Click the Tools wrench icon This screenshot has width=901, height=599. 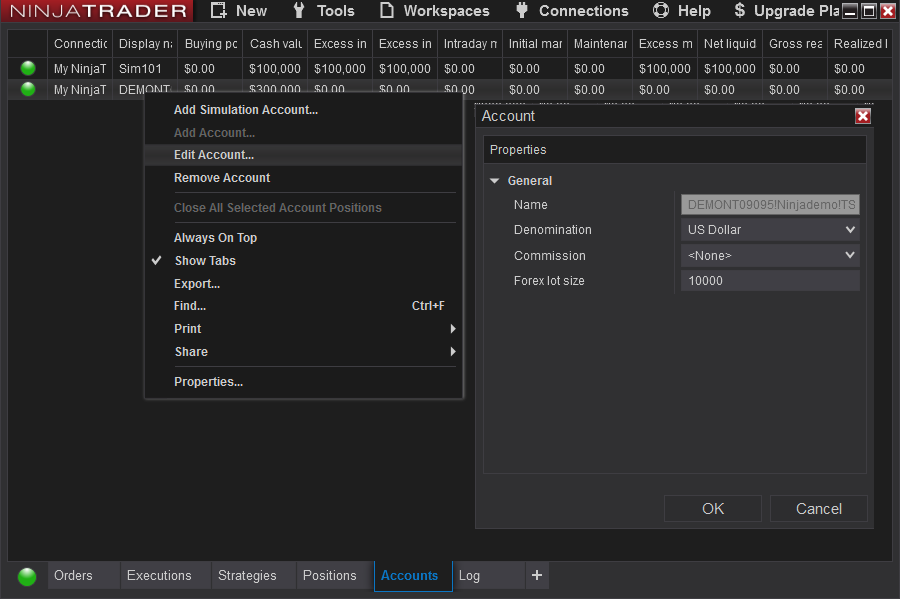[299, 11]
